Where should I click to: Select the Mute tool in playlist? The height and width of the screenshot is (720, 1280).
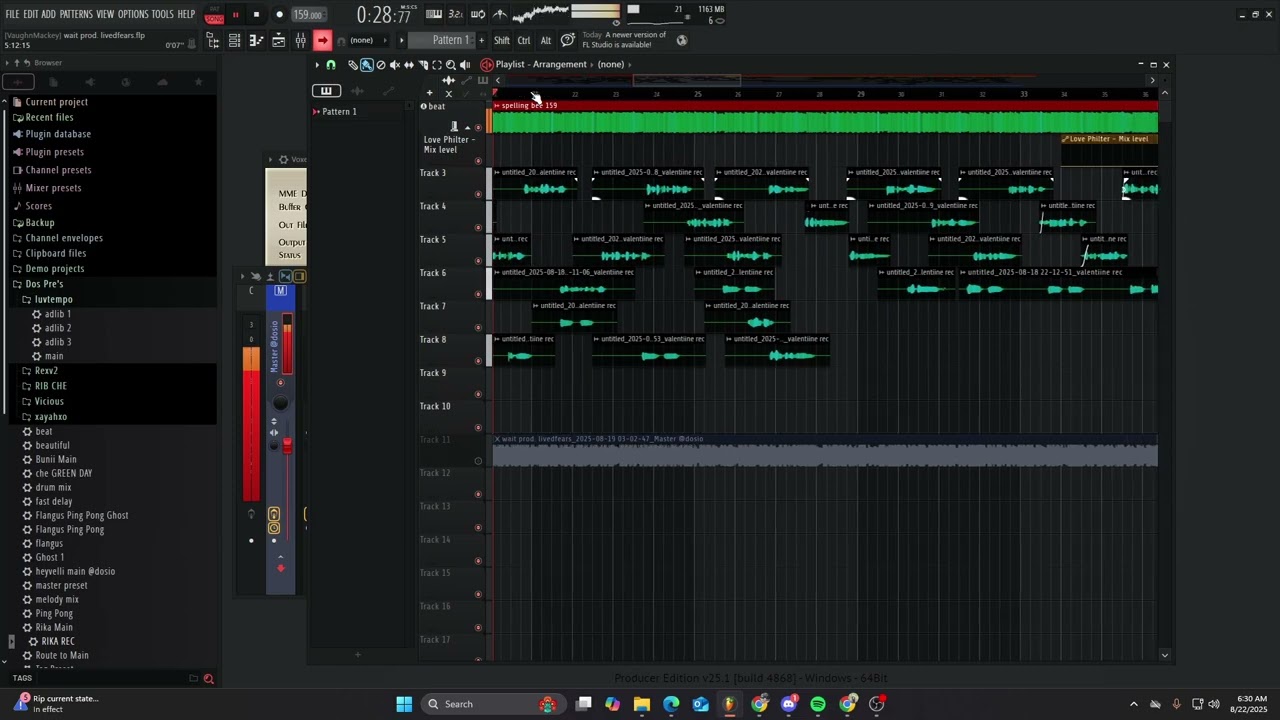coord(394,65)
